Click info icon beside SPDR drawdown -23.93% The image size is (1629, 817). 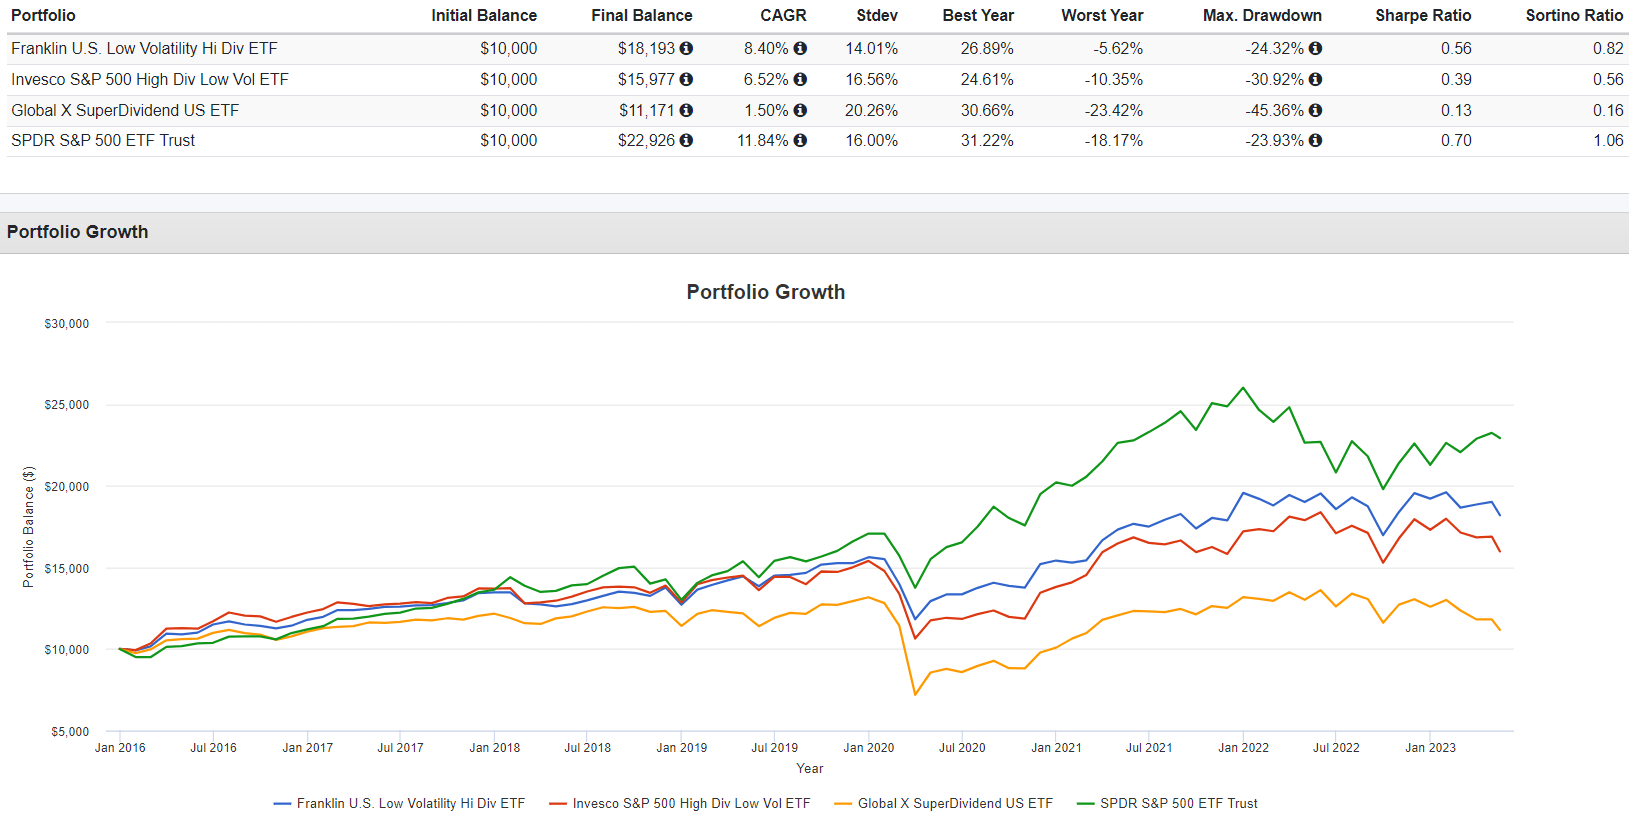point(1315,140)
